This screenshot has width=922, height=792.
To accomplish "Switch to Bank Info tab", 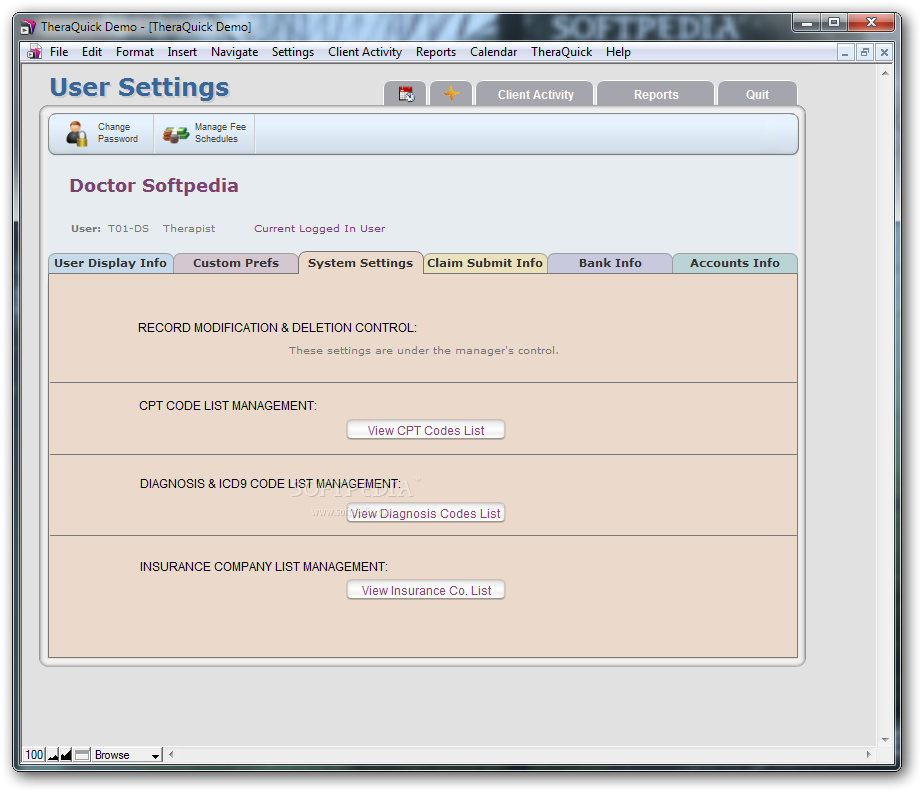I will [610, 263].
